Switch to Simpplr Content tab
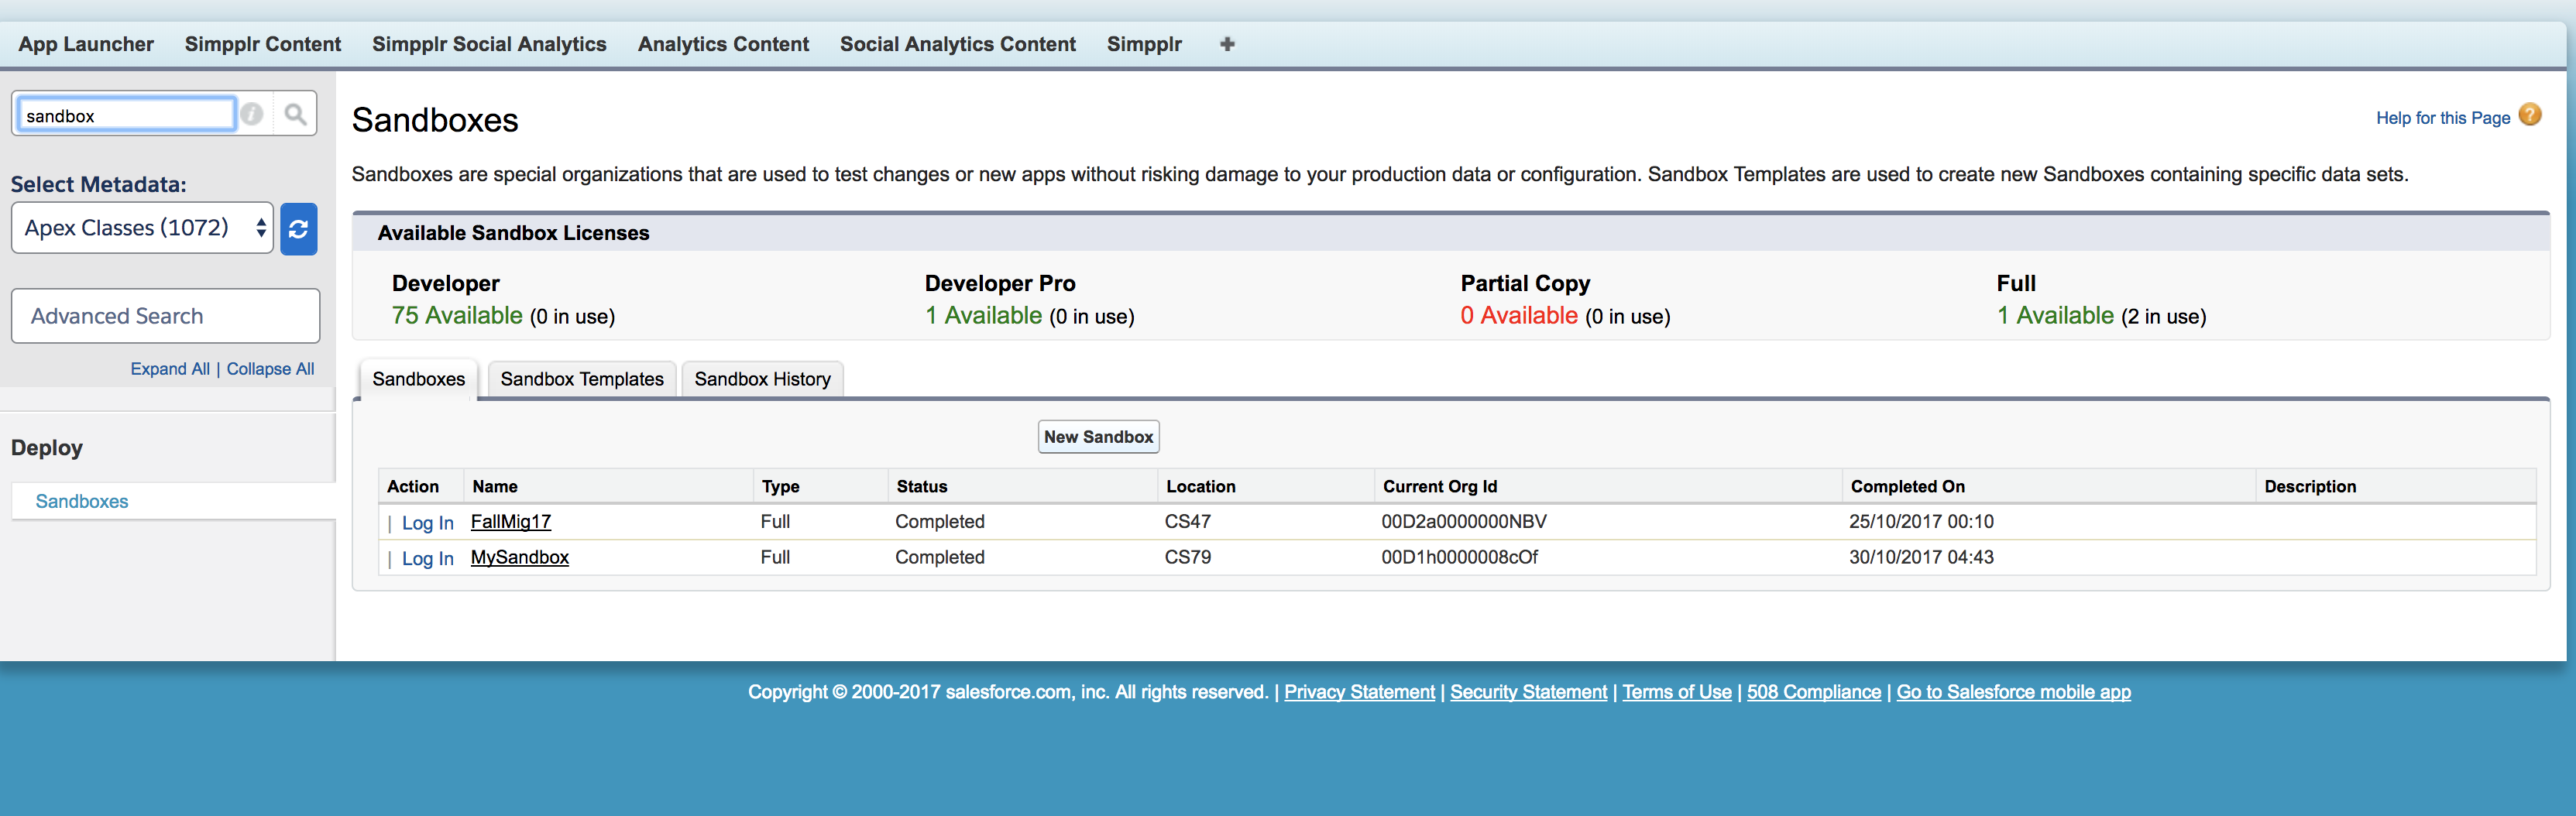Viewport: 2576px width, 816px height. pyautogui.click(x=263, y=44)
